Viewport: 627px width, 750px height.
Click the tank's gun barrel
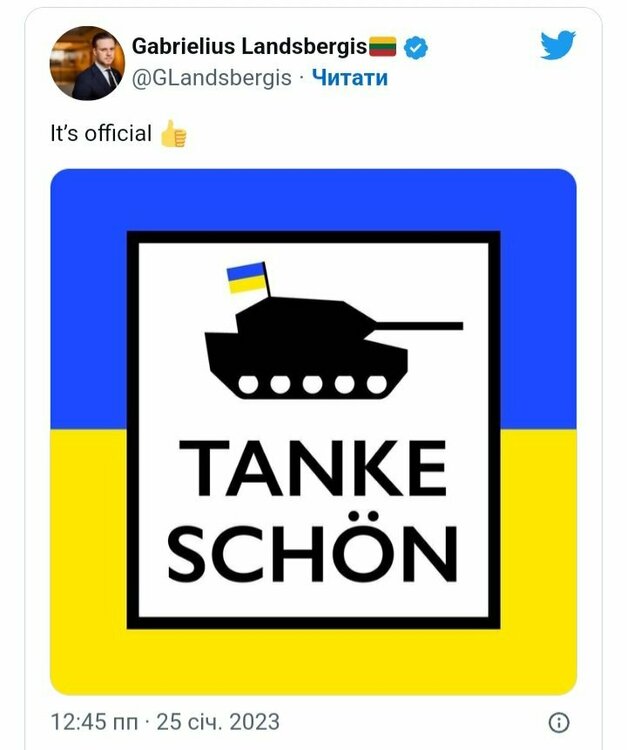pos(420,326)
